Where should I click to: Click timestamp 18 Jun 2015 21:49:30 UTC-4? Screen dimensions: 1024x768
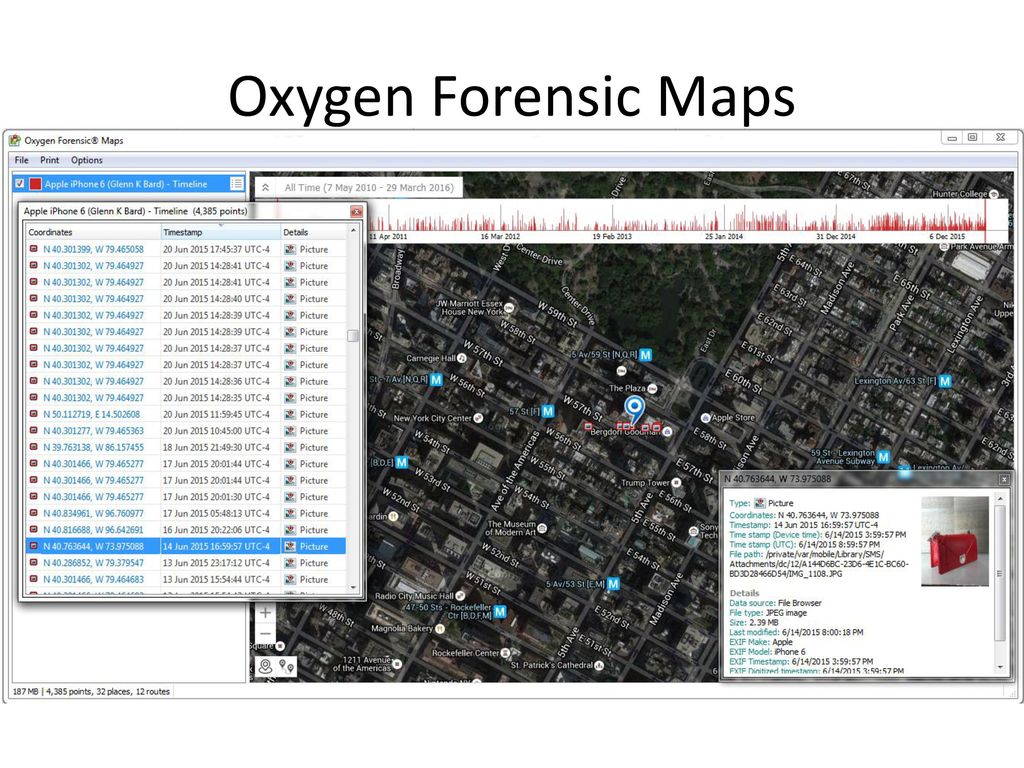pyautogui.click(x=216, y=447)
